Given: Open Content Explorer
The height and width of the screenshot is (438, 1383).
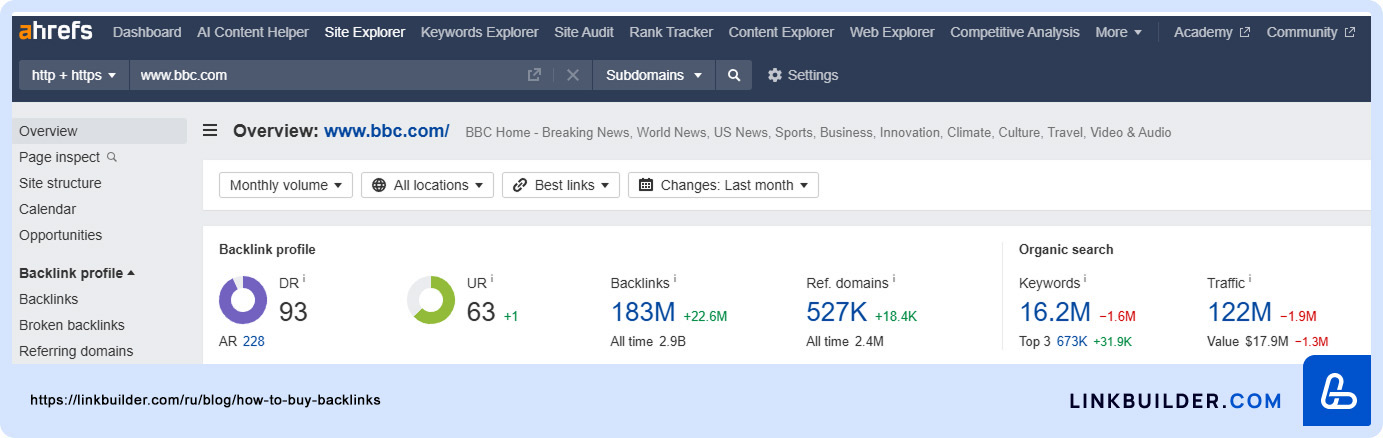Looking at the screenshot, I should (781, 32).
